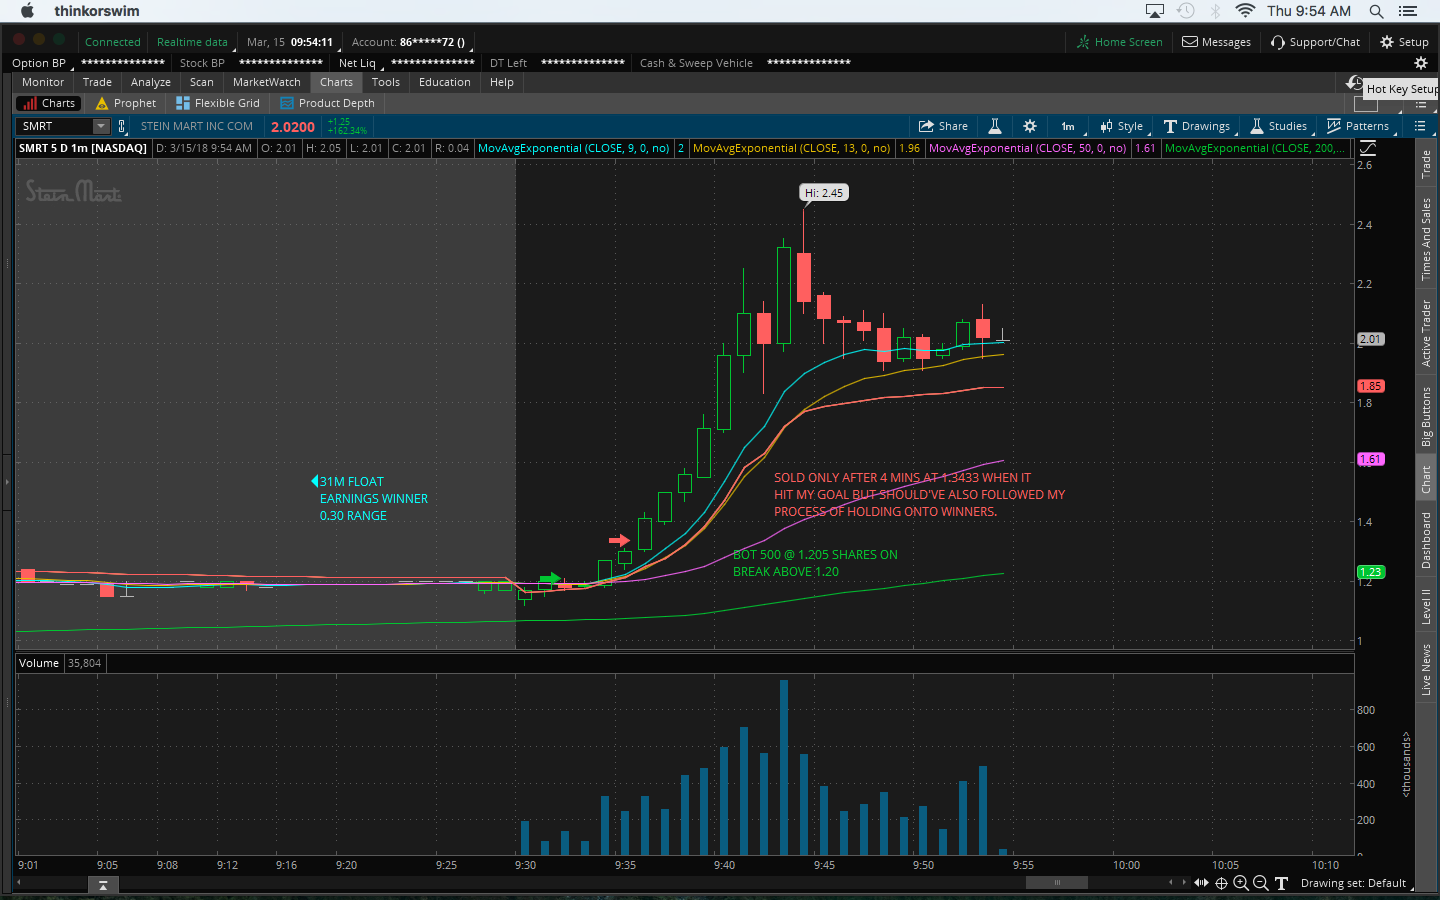The width and height of the screenshot is (1440, 900).
Task: Open the Live News side tab
Action: click(1427, 670)
